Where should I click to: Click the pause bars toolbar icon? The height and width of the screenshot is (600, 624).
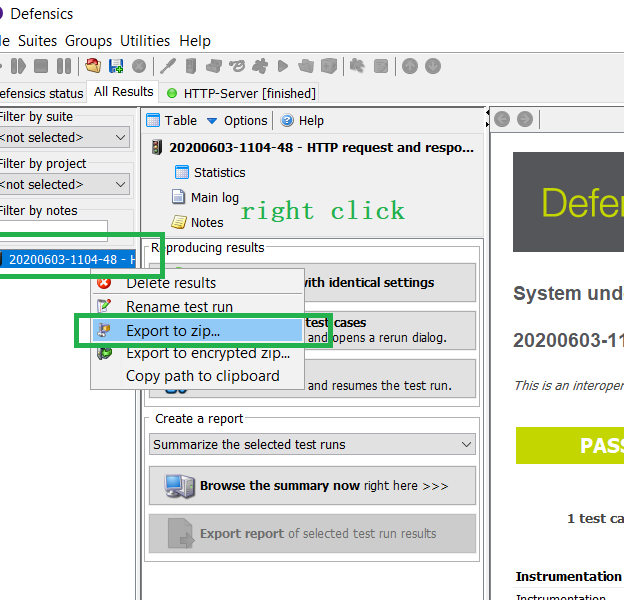click(x=64, y=66)
